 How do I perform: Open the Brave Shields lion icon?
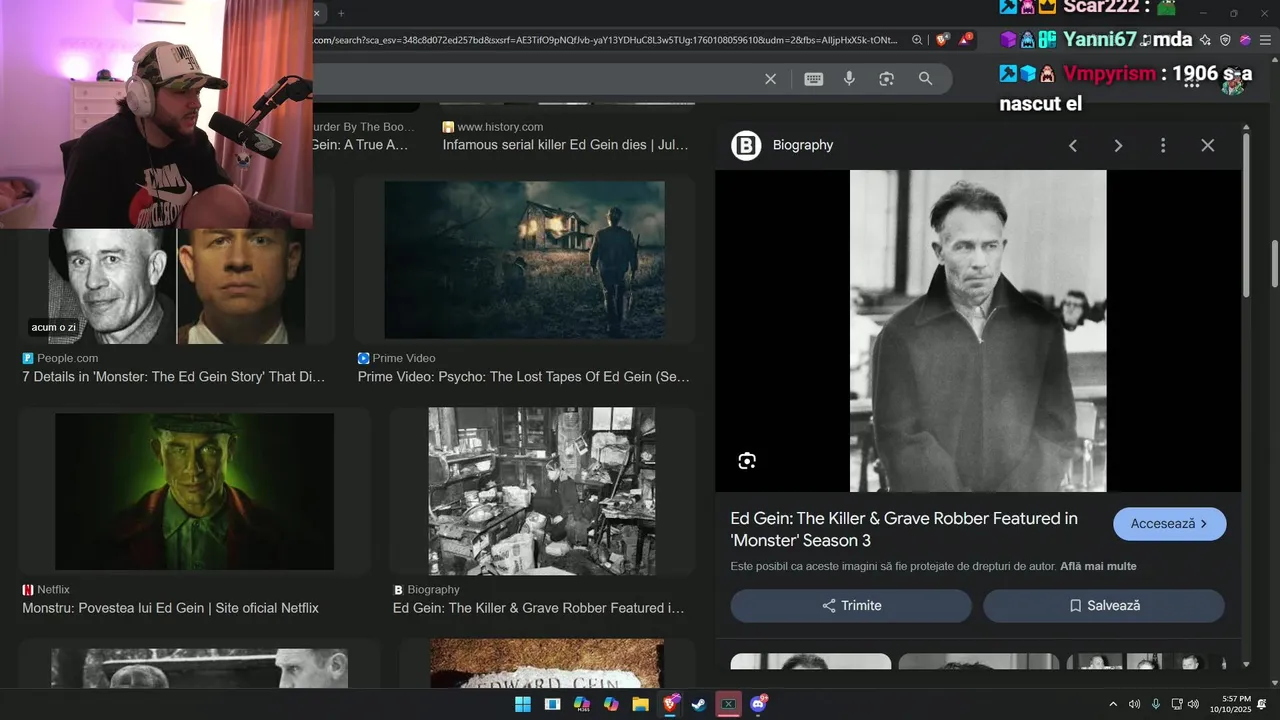tap(942, 40)
